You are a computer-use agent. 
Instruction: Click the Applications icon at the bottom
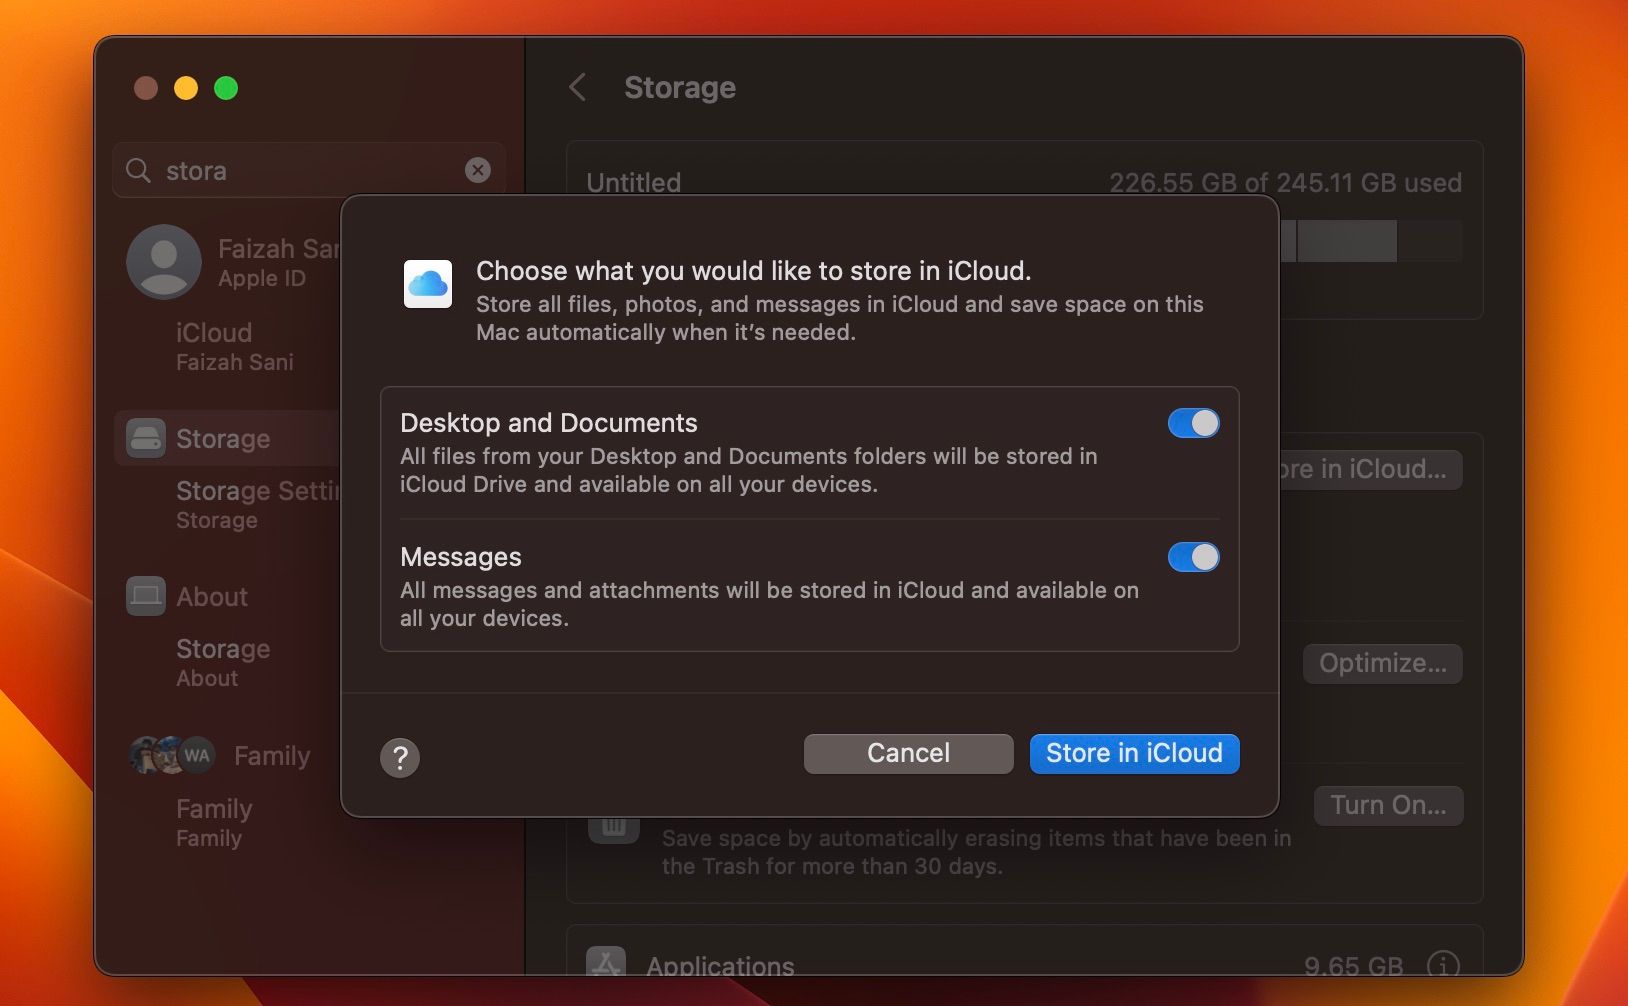click(x=606, y=962)
